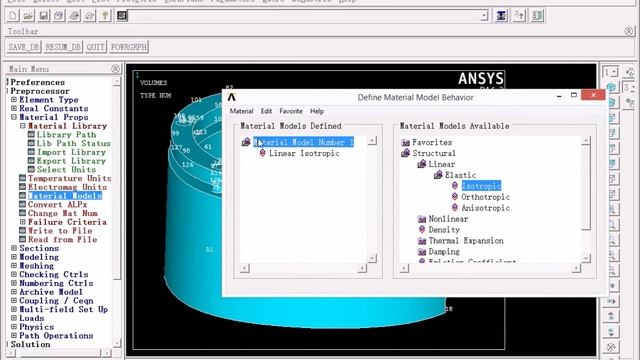This screenshot has width=640, height=360.
Task: Click the Contact manager icon
Action: 538,16
